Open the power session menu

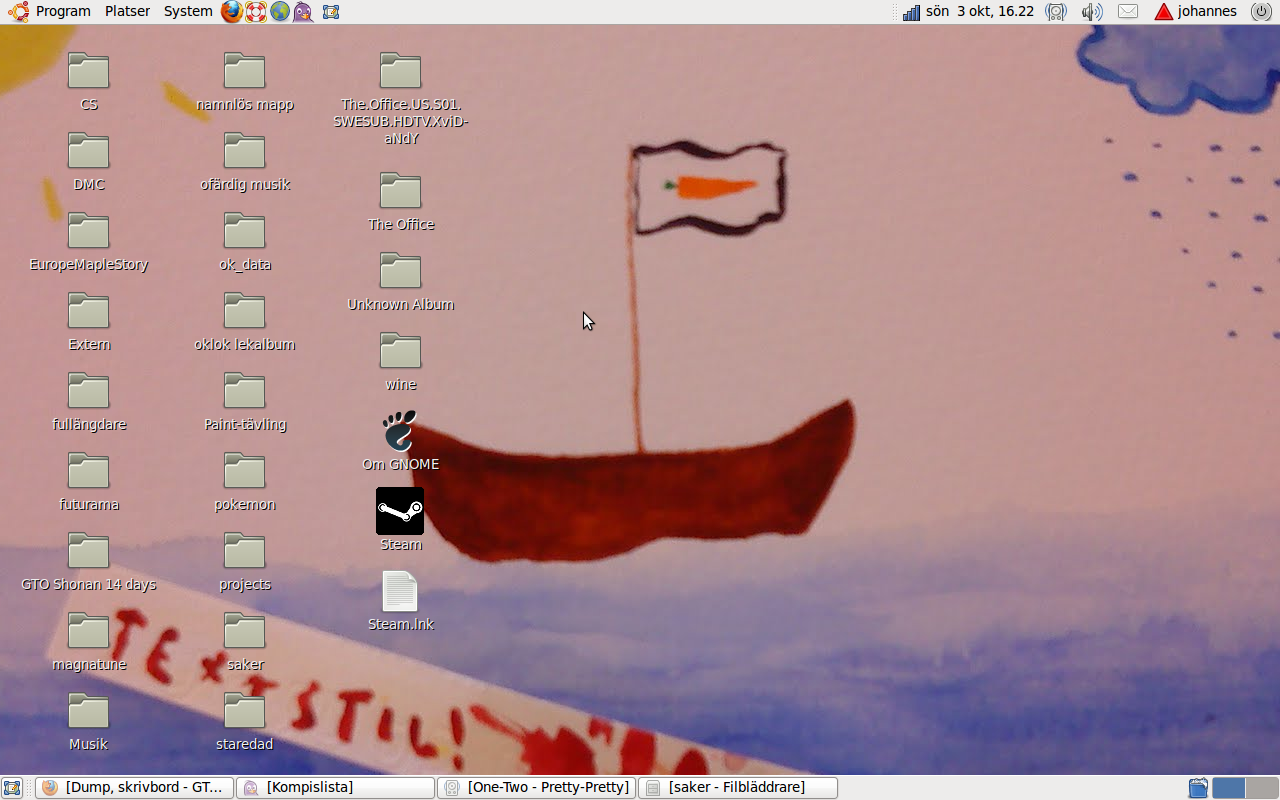(x=1259, y=12)
